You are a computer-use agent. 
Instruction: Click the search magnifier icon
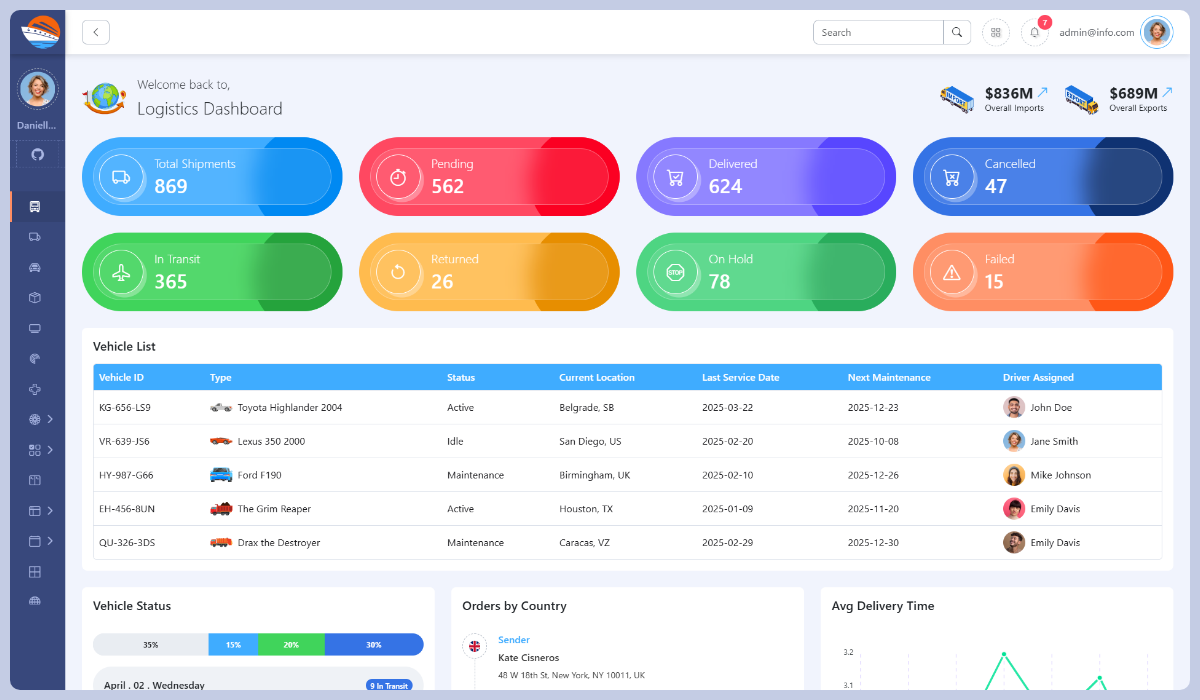pyautogui.click(x=956, y=32)
